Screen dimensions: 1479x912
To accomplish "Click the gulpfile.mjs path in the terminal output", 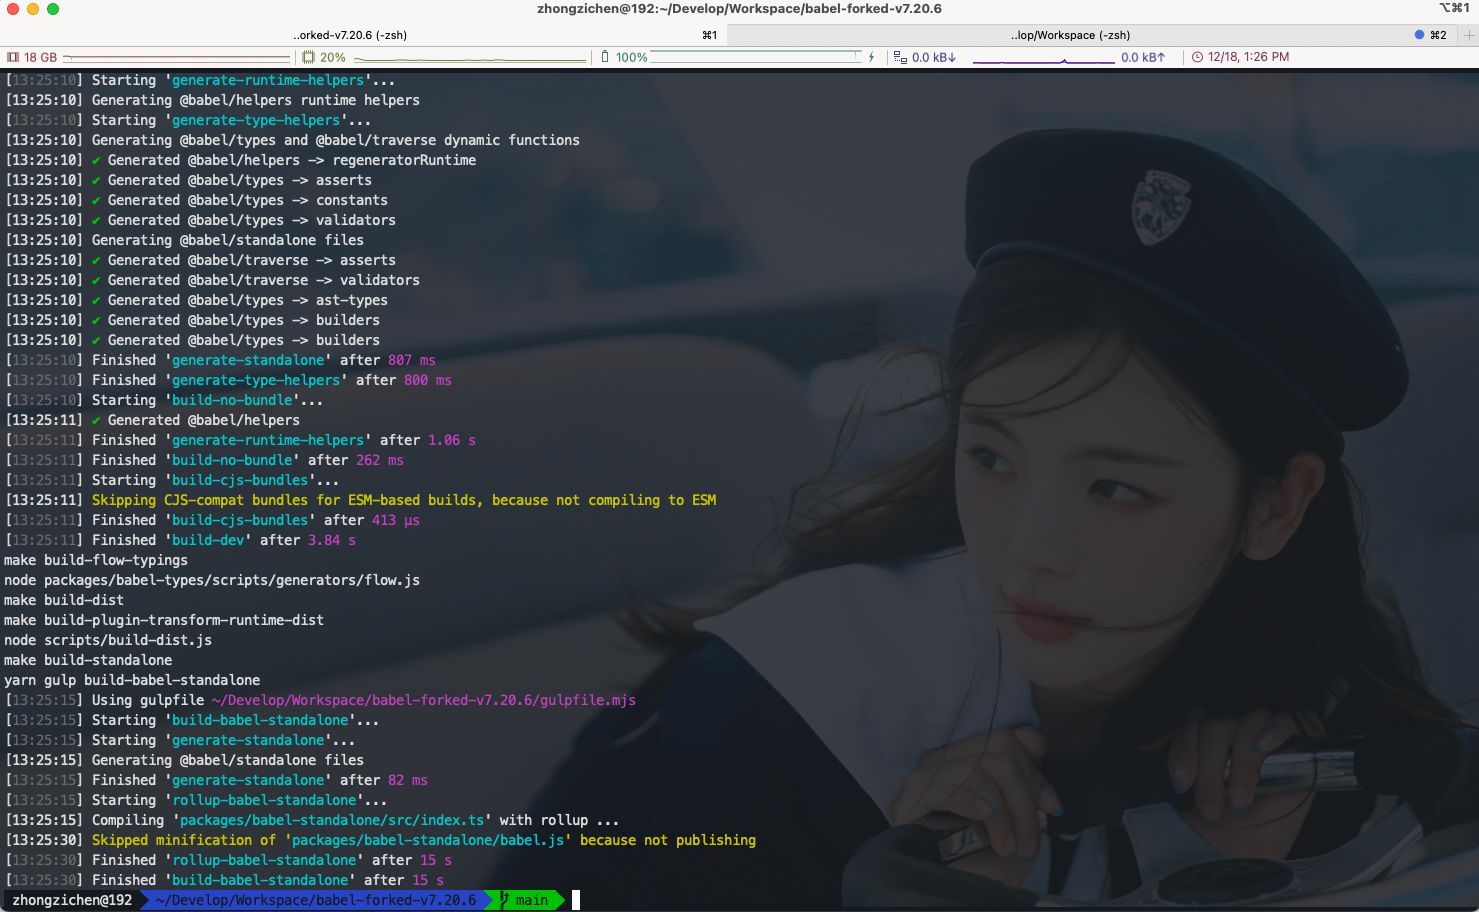I will click(424, 700).
